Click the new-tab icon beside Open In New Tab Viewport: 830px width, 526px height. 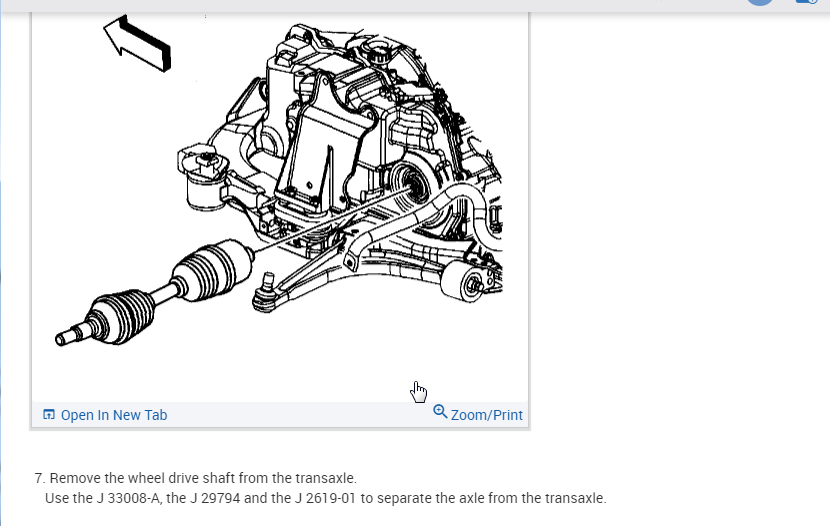[x=49, y=414]
